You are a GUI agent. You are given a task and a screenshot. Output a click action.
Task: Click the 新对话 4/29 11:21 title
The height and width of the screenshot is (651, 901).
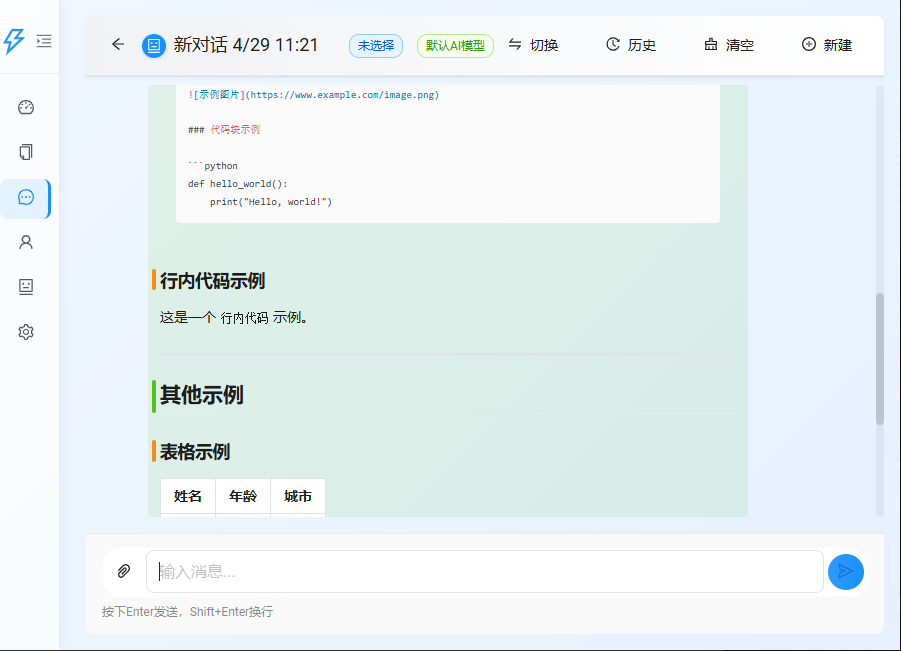(246, 45)
